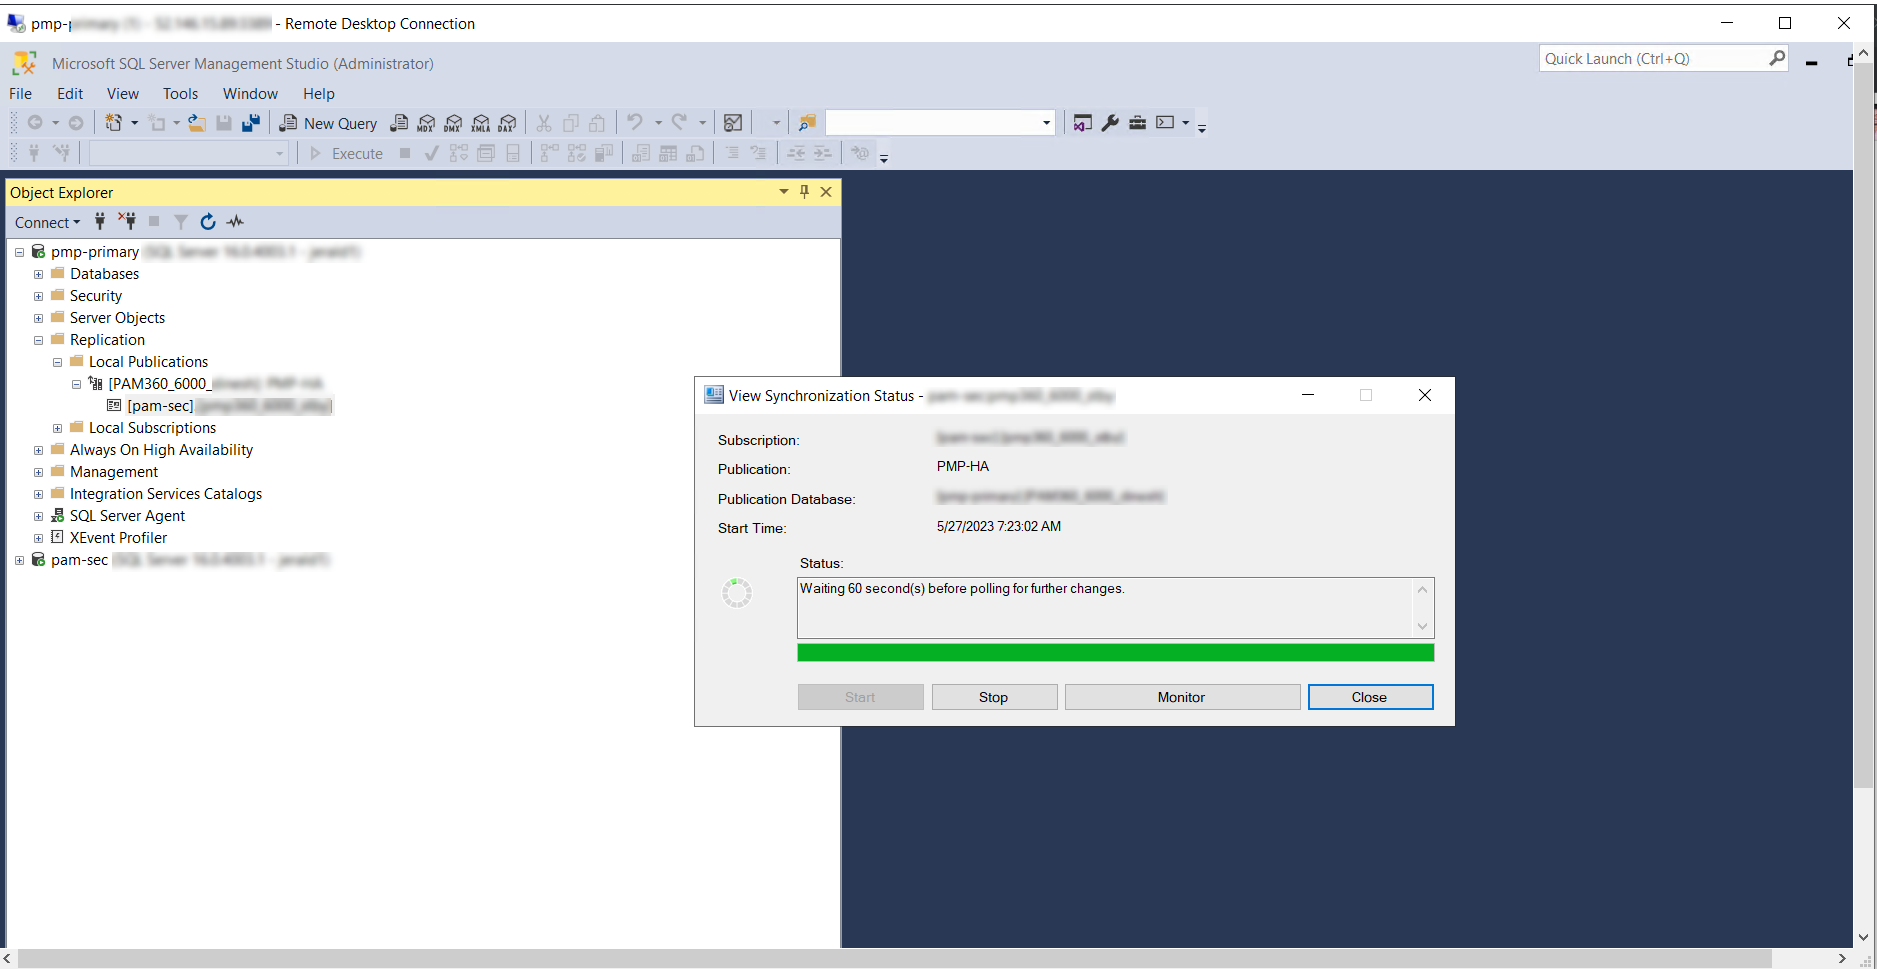Collapse the Replication node

(38, 340)
